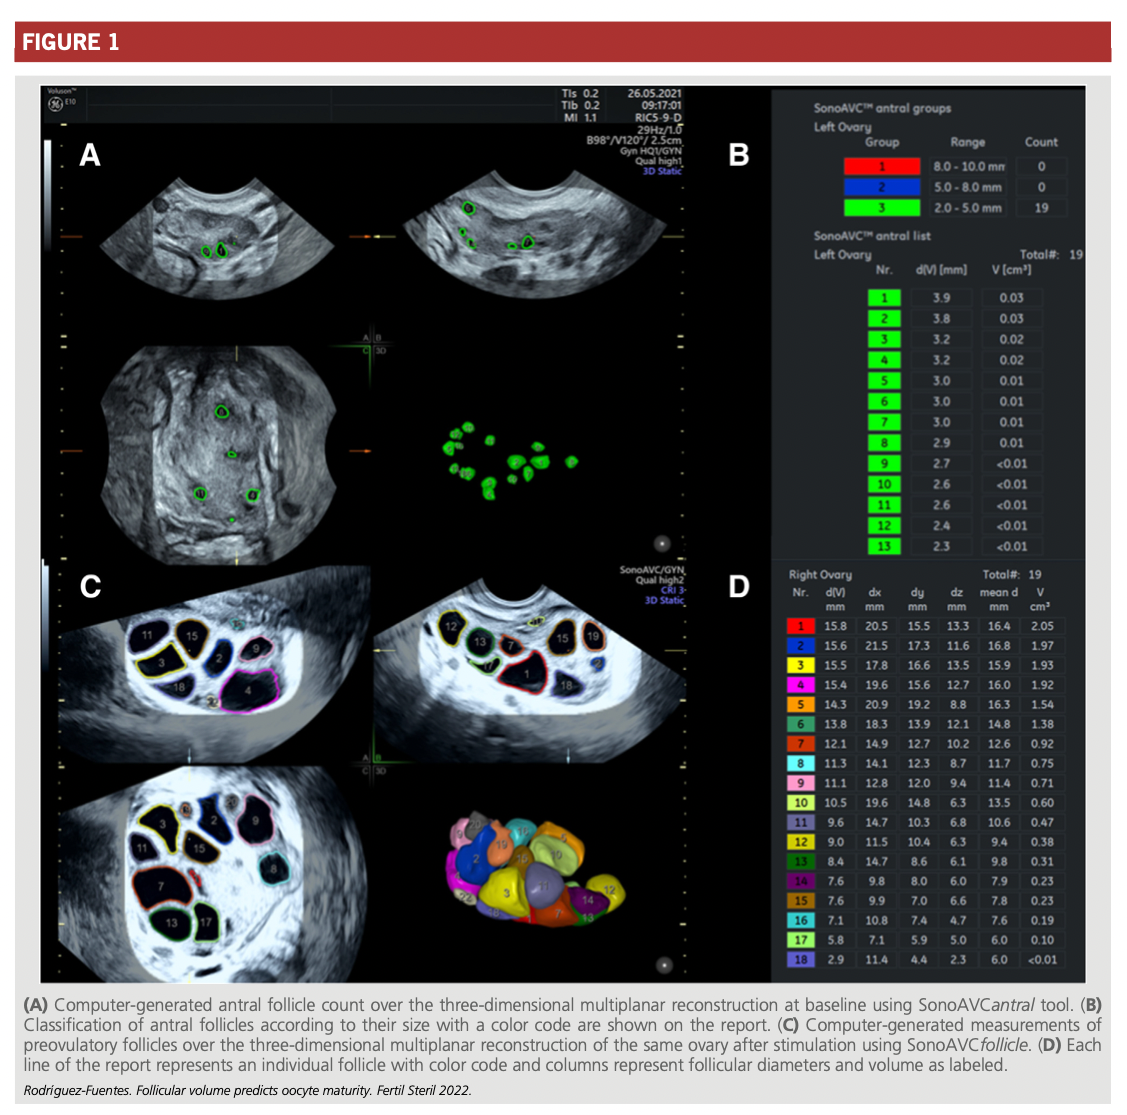The height and width of the screenshot is (1115, 1127).
Task: Click panel label A
Action: [x=90, y=155]
